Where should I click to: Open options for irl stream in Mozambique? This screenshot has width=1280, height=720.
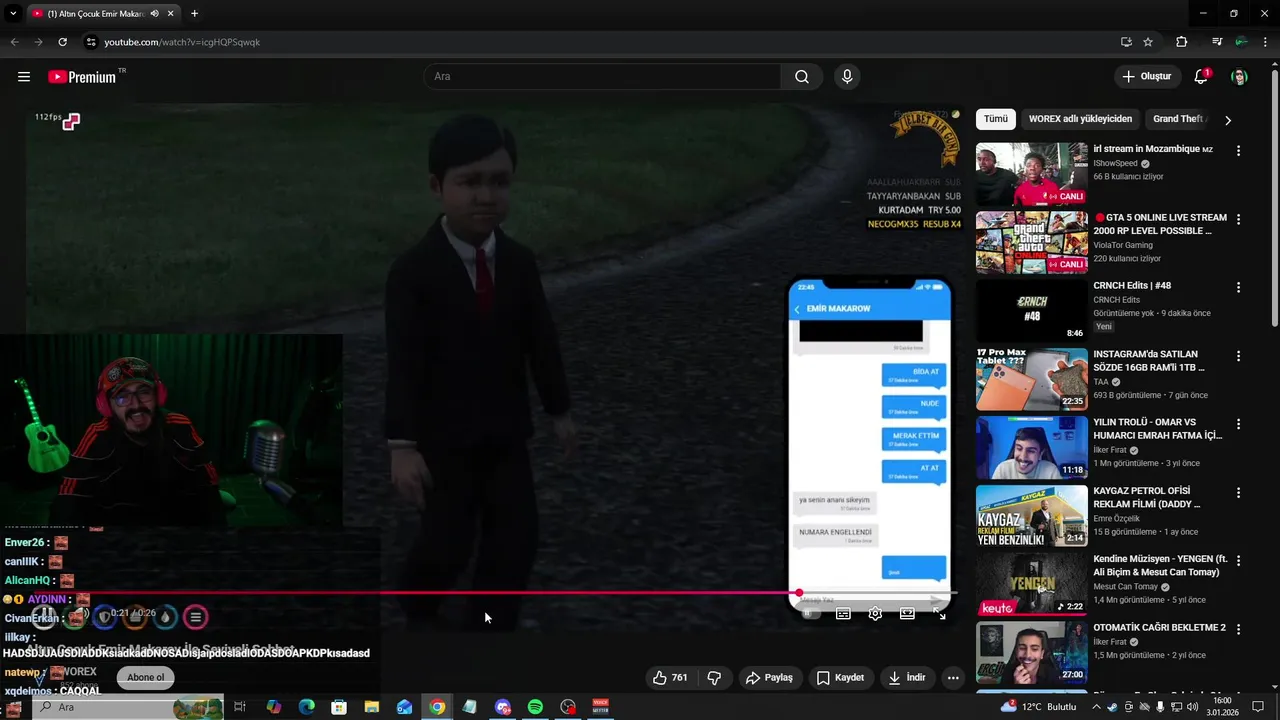pyautogui.click(x=1238, y=151)
